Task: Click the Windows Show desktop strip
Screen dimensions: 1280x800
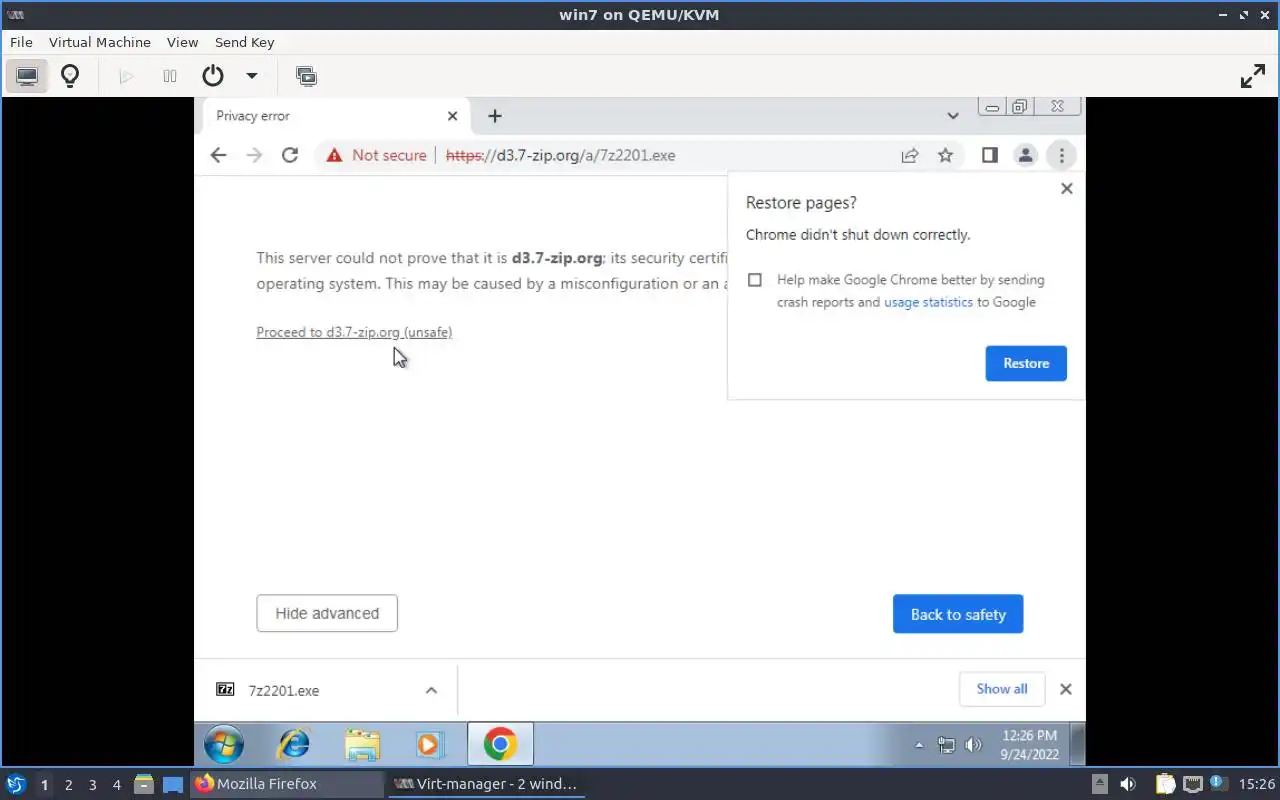Action: 1078,744
